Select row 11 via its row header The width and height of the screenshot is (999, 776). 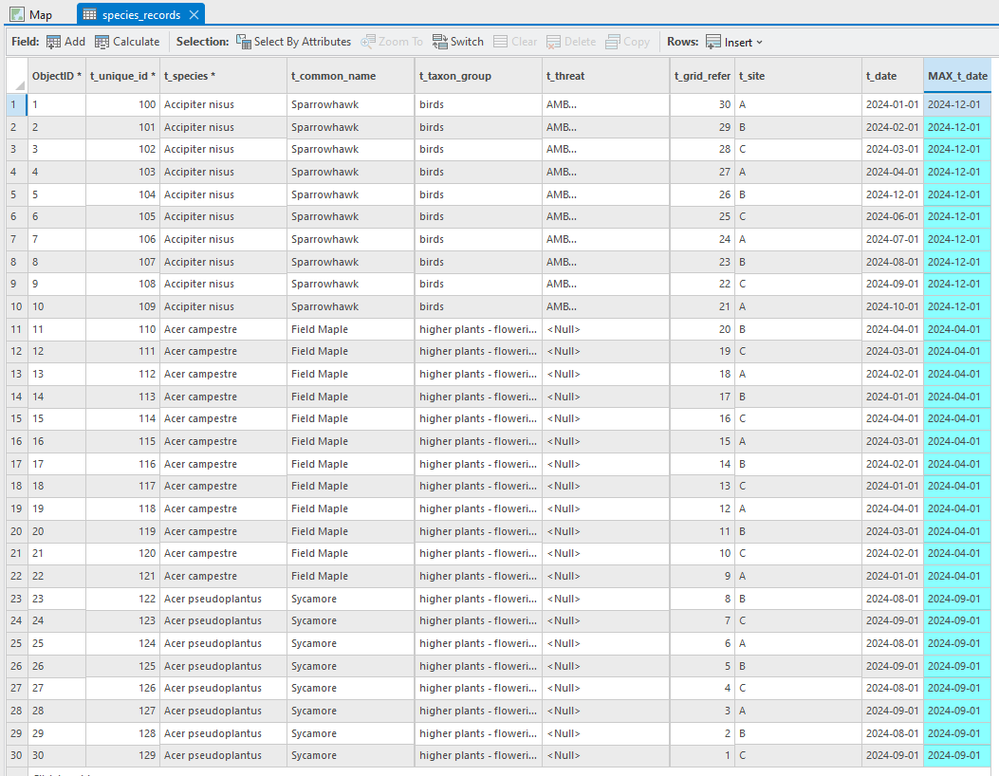coord(17,329)
